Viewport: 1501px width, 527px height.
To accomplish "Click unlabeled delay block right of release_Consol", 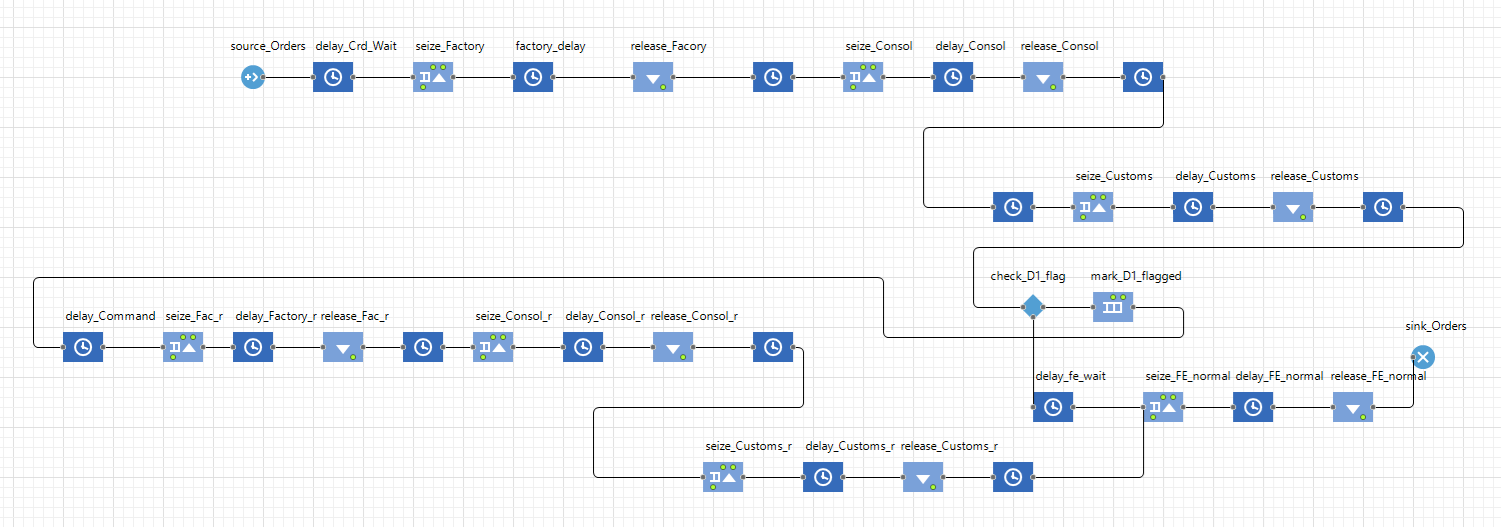I will click(x=1143, y=77).
